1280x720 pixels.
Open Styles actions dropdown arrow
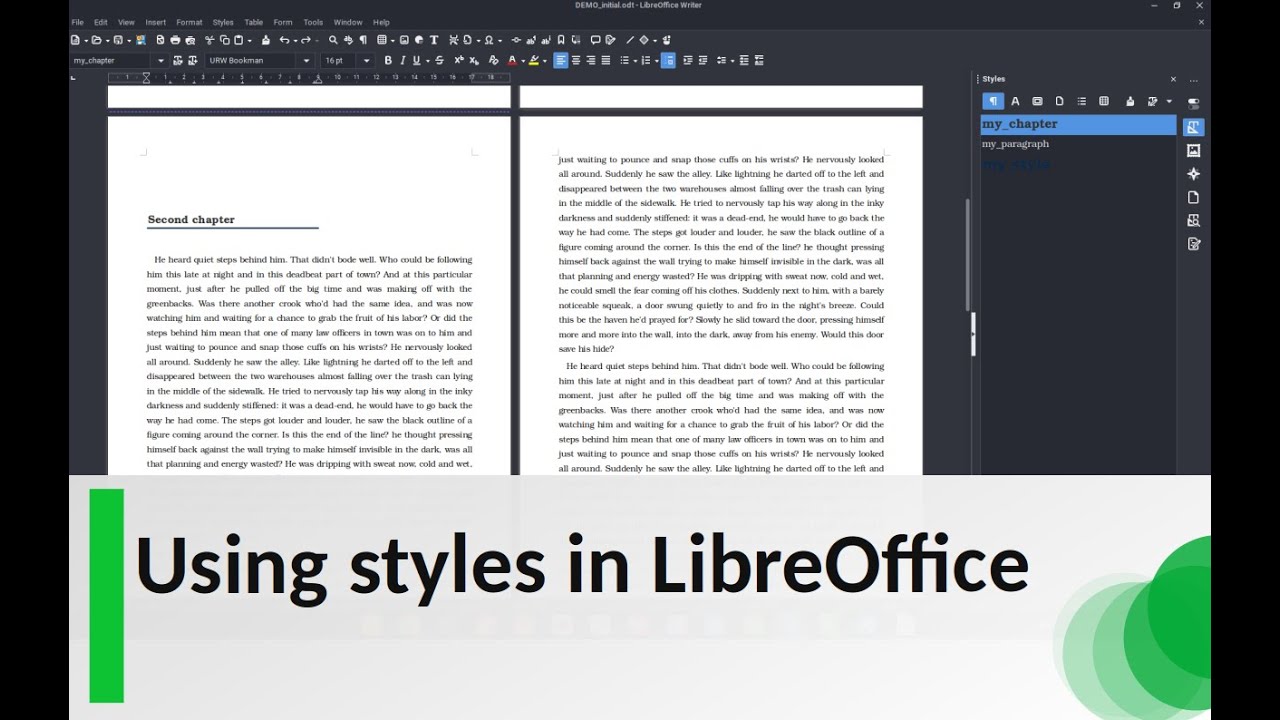pyautogui.click(x=1169, y=101)
